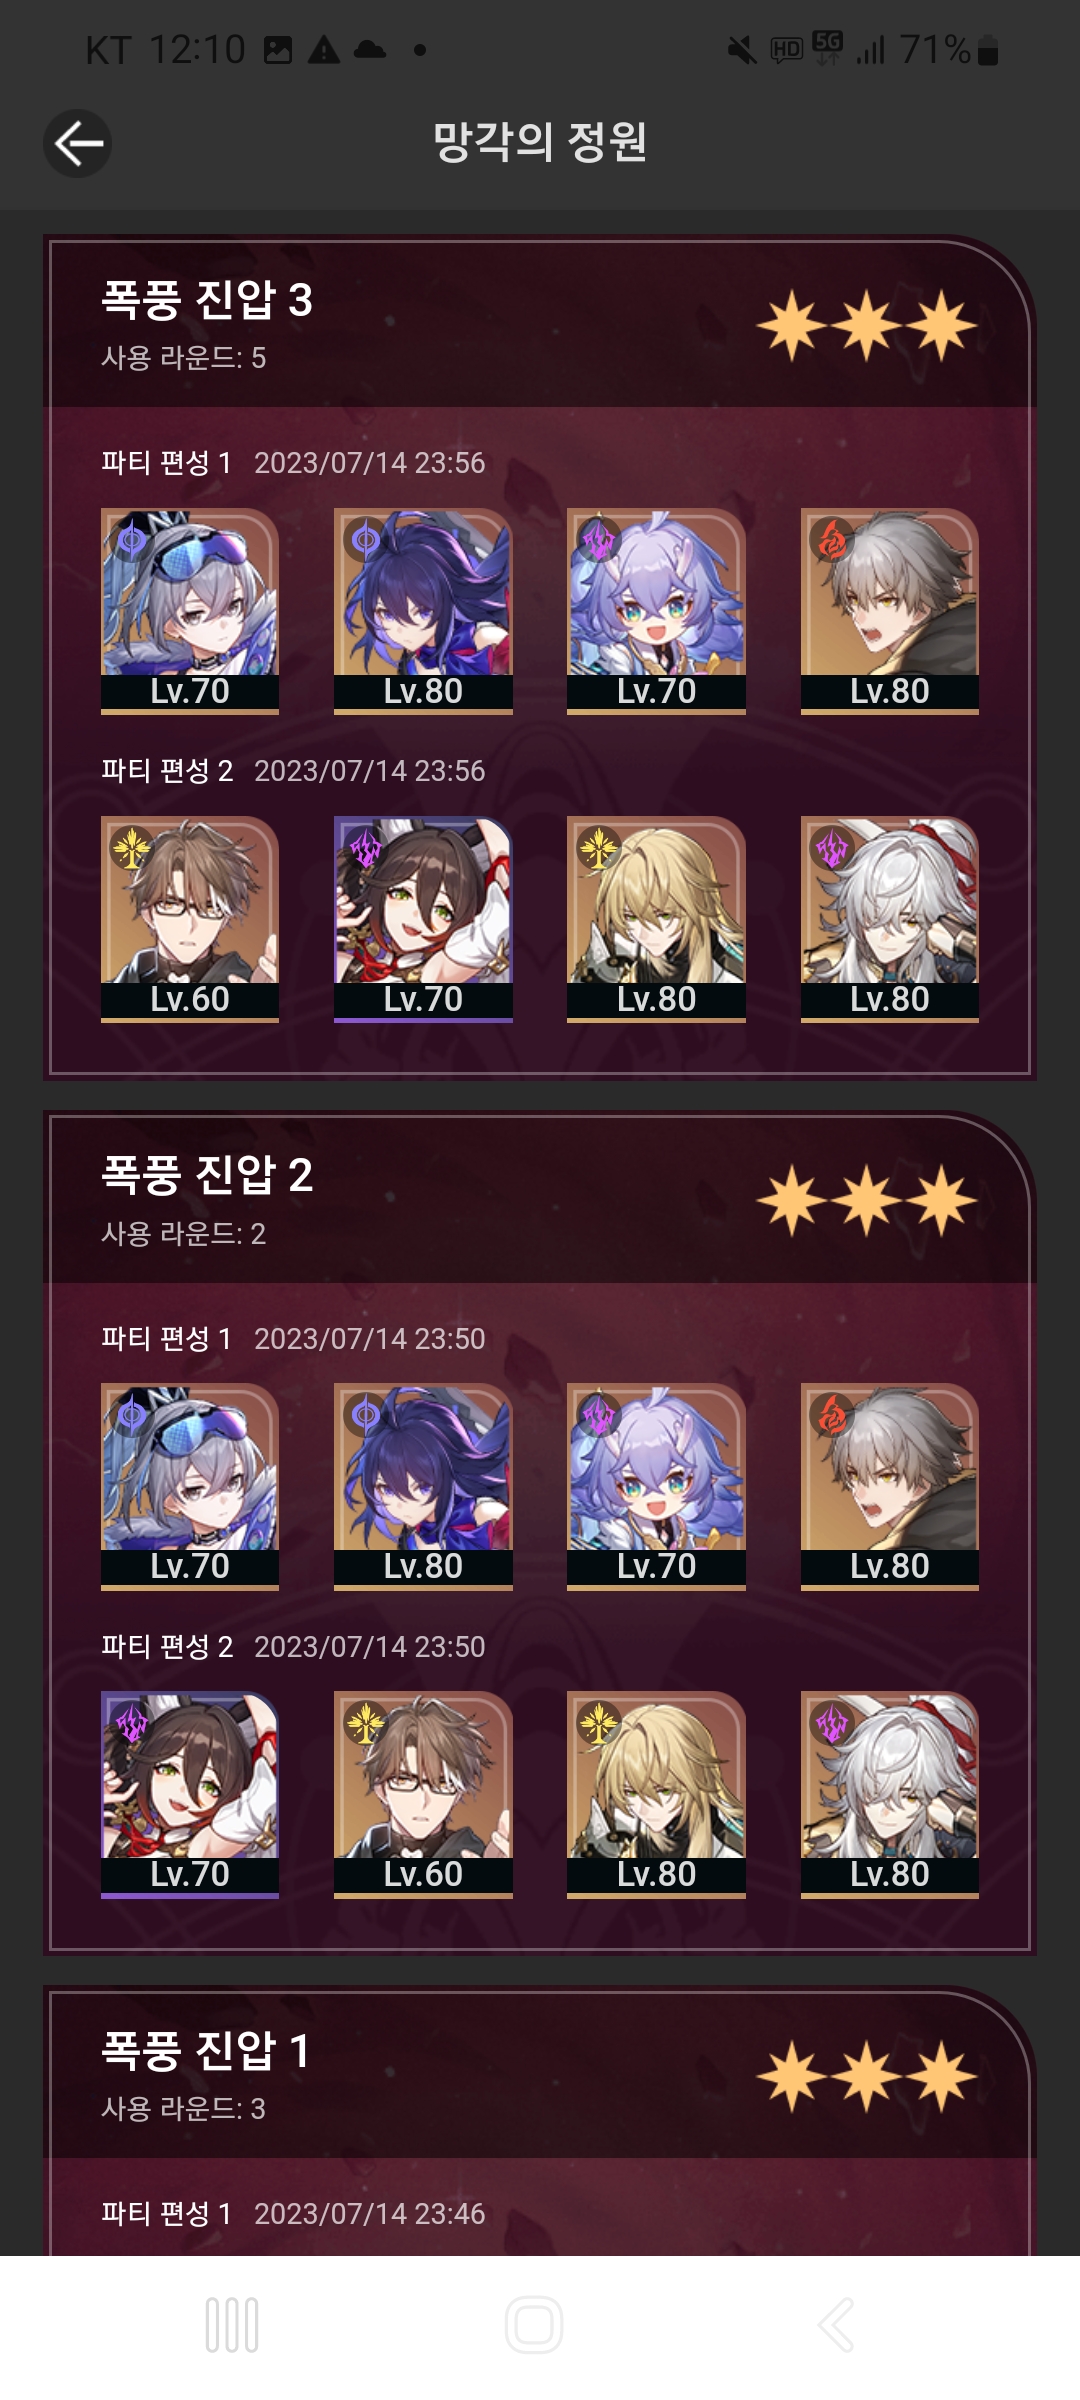Select the Lv.70 lavender-haired character in 폭풍 진압 2 team 1

[656, 1486]
